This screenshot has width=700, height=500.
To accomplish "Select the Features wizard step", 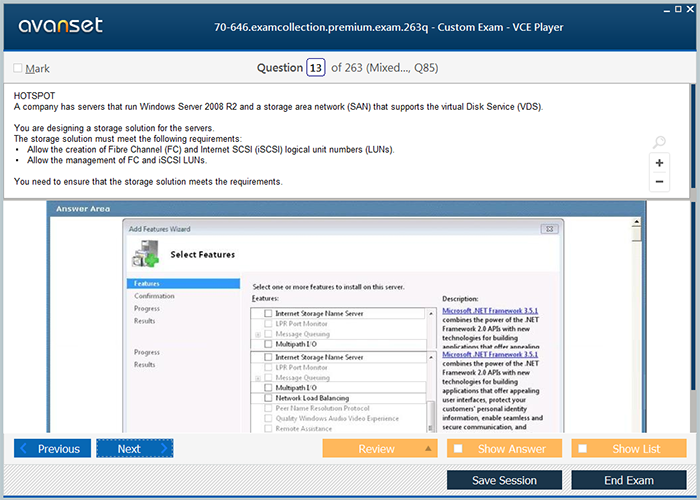I will (183, 283).
